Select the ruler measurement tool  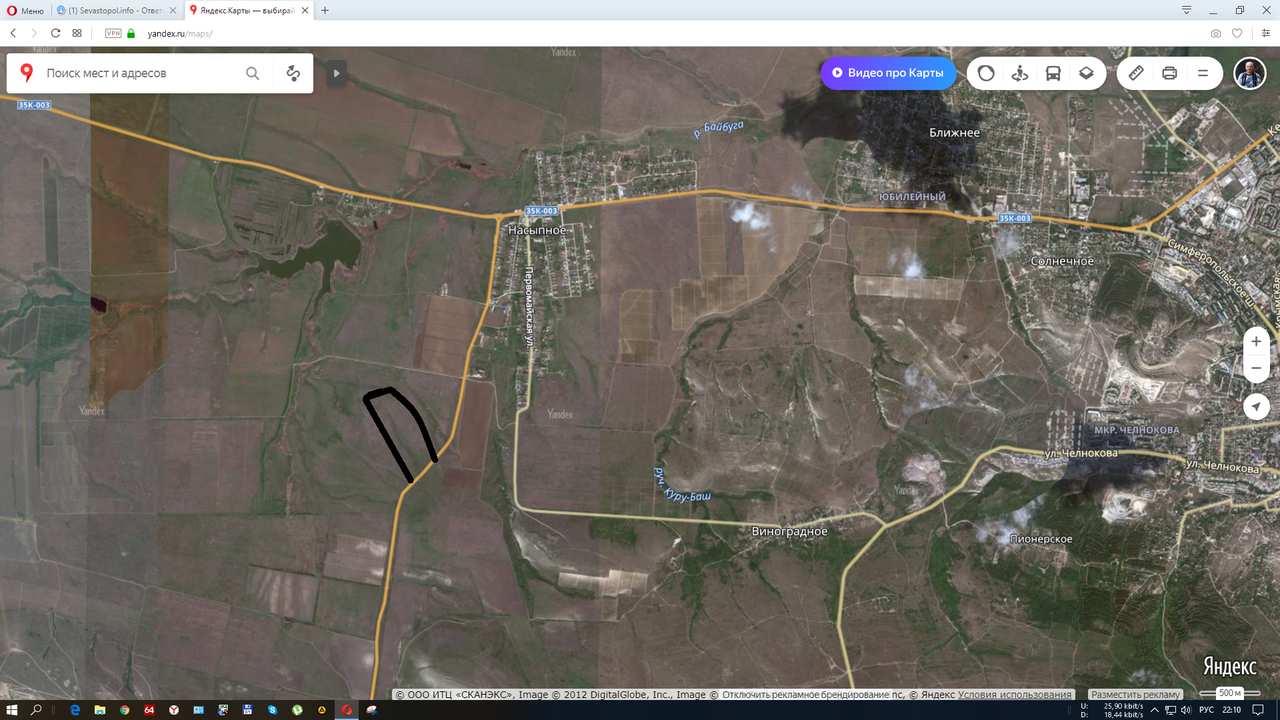(x=1136, y=73)
